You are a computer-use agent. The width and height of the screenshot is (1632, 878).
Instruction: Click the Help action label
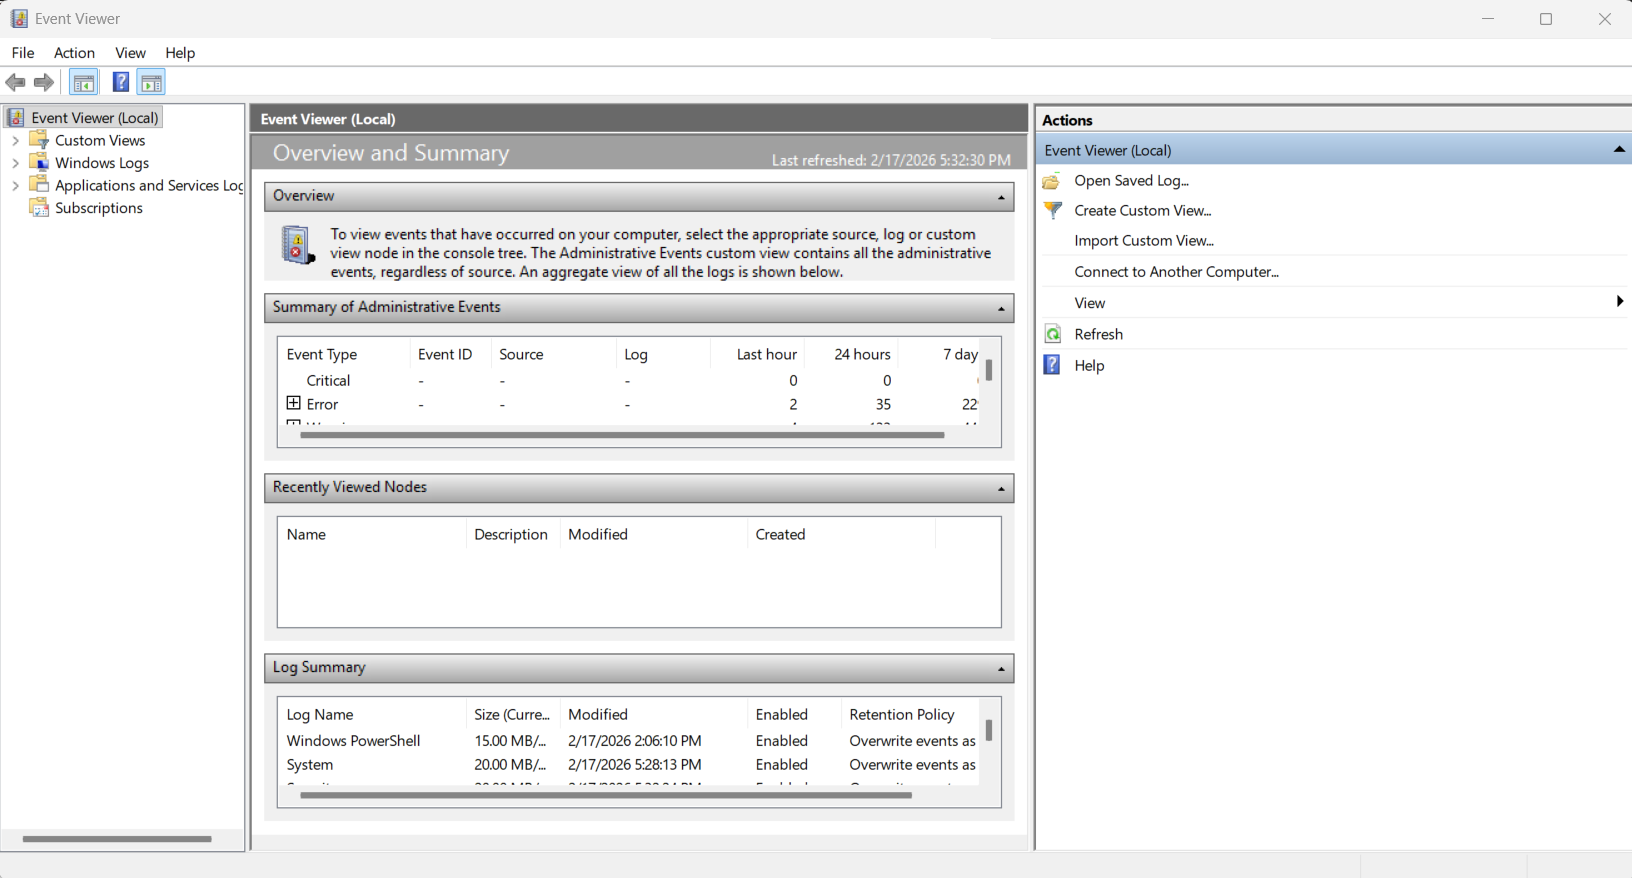click(x=1089, y=366)
